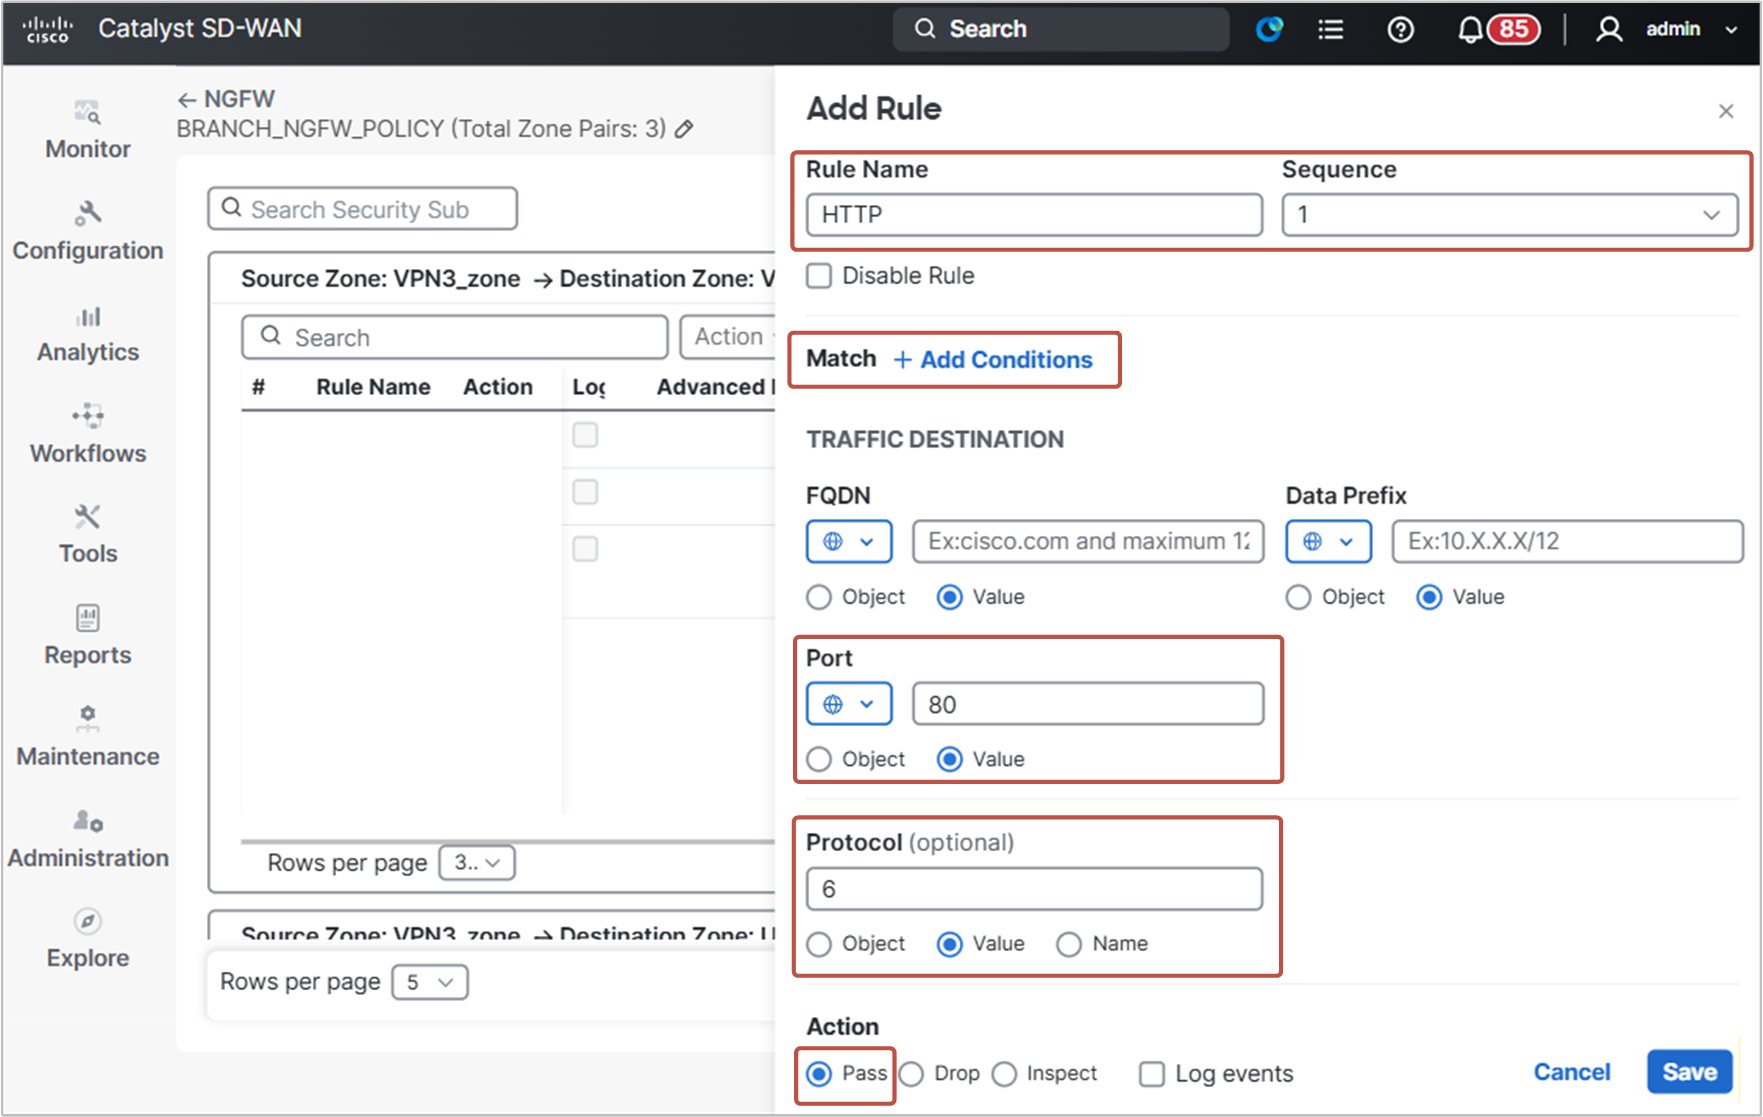Save the new rule
Screen dimensions: 1763x1117
pyautogui.click(x=1689, y=1072)
